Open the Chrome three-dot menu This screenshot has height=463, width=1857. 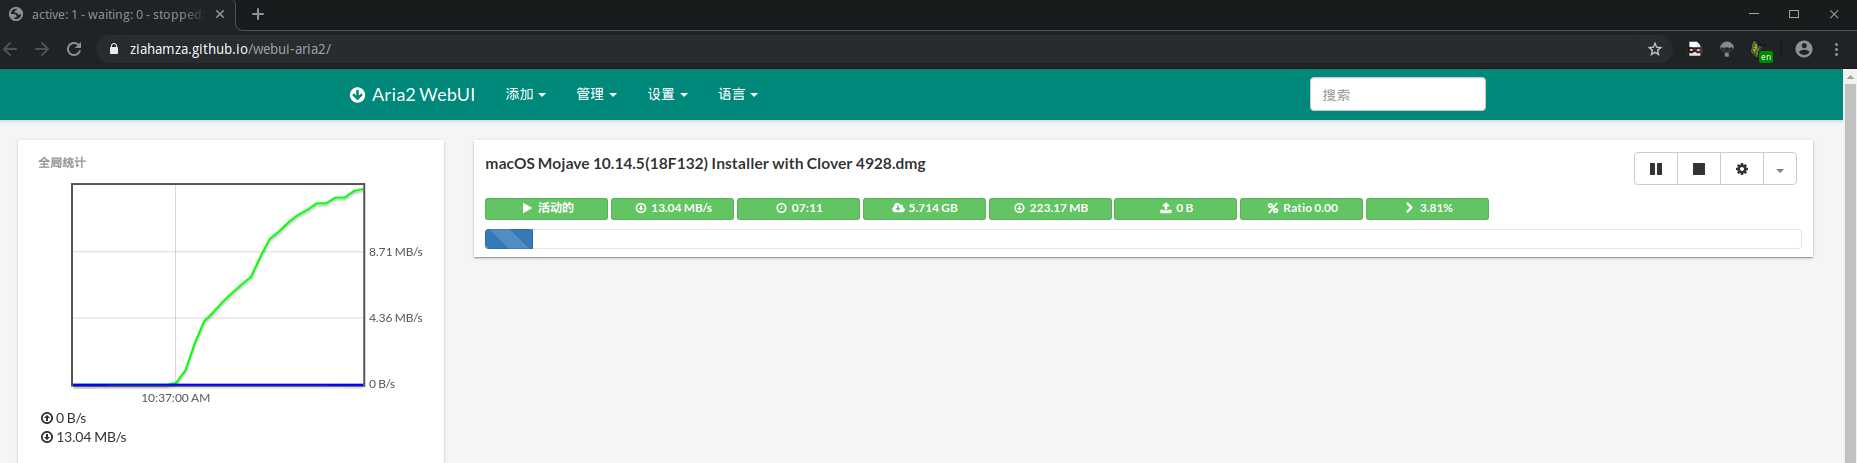(x=1836, y=48)
